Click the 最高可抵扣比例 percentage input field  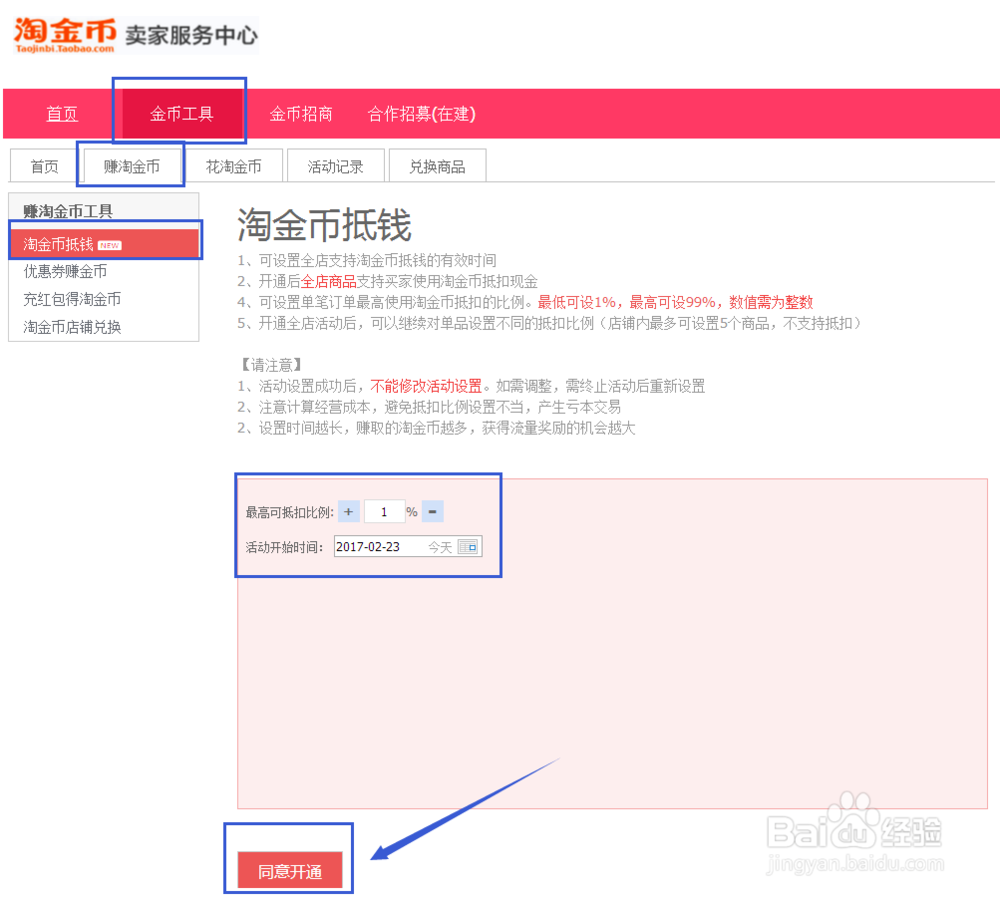click(x=385, y=512)
